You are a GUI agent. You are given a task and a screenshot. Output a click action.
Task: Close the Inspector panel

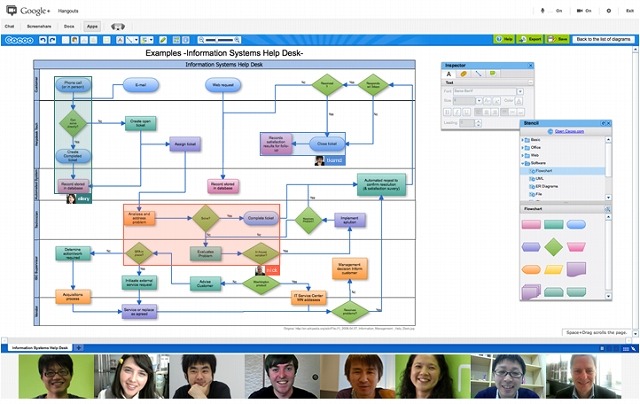click(530, 65)
